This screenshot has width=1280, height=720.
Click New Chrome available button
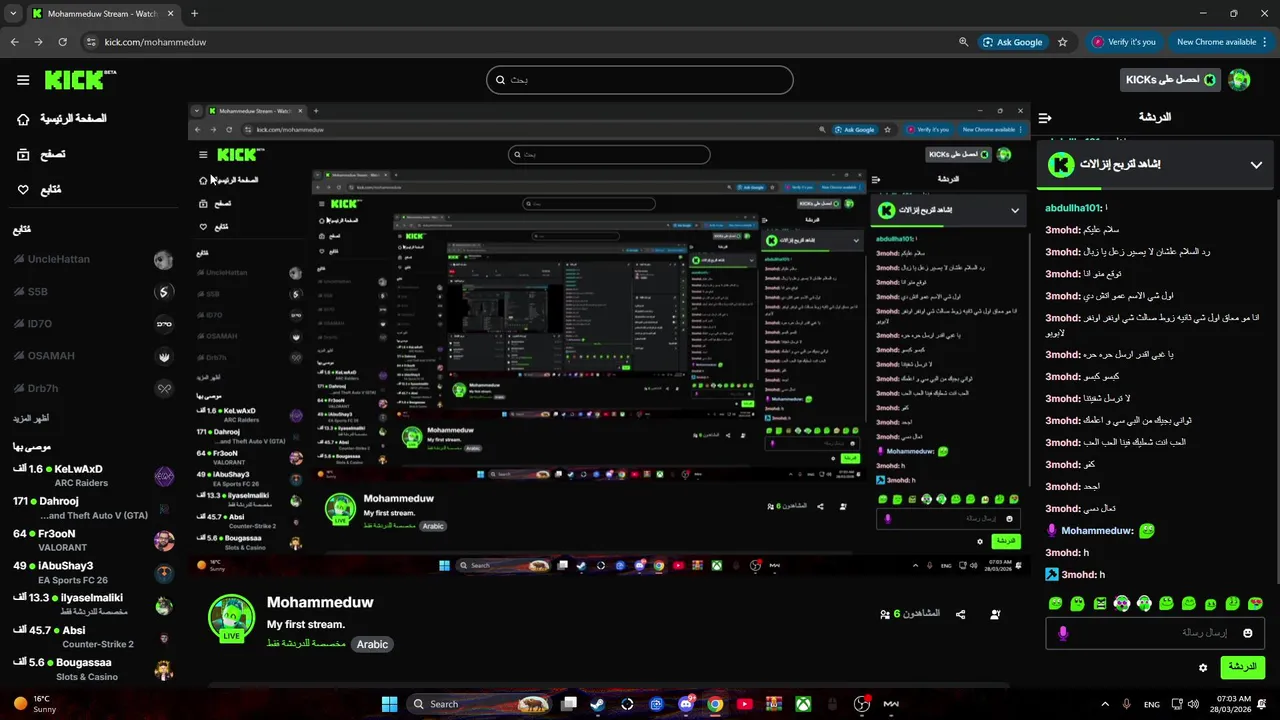[x=1216, y=42]
